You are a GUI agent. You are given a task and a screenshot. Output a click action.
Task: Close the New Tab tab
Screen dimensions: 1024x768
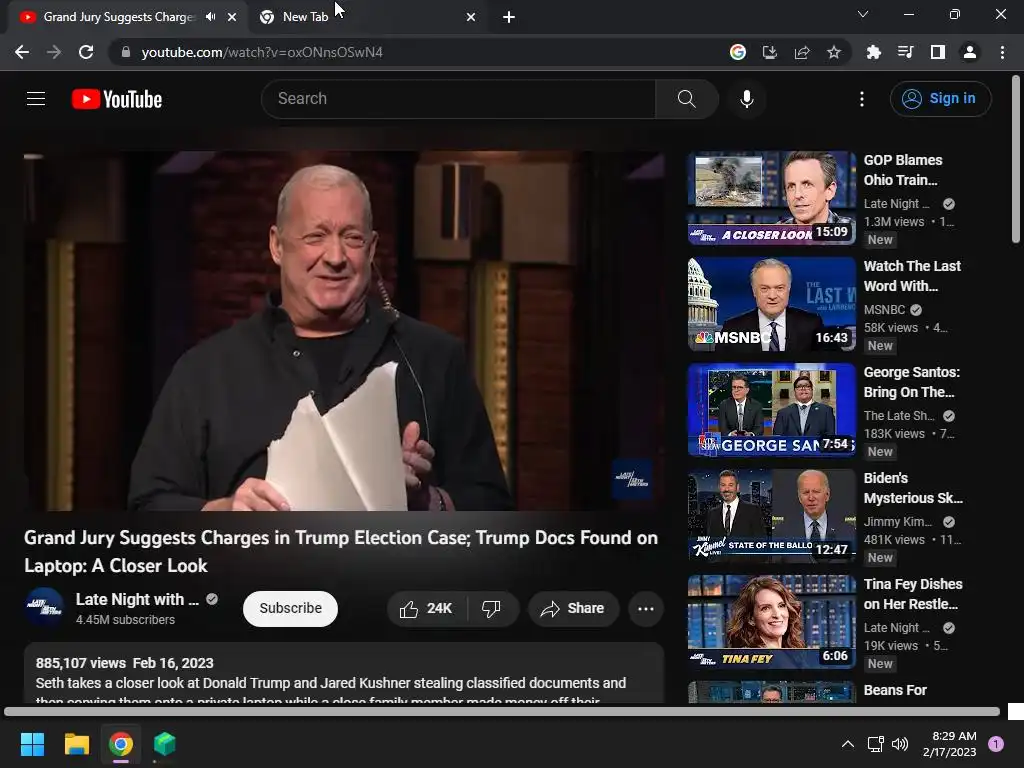[471, 17]
